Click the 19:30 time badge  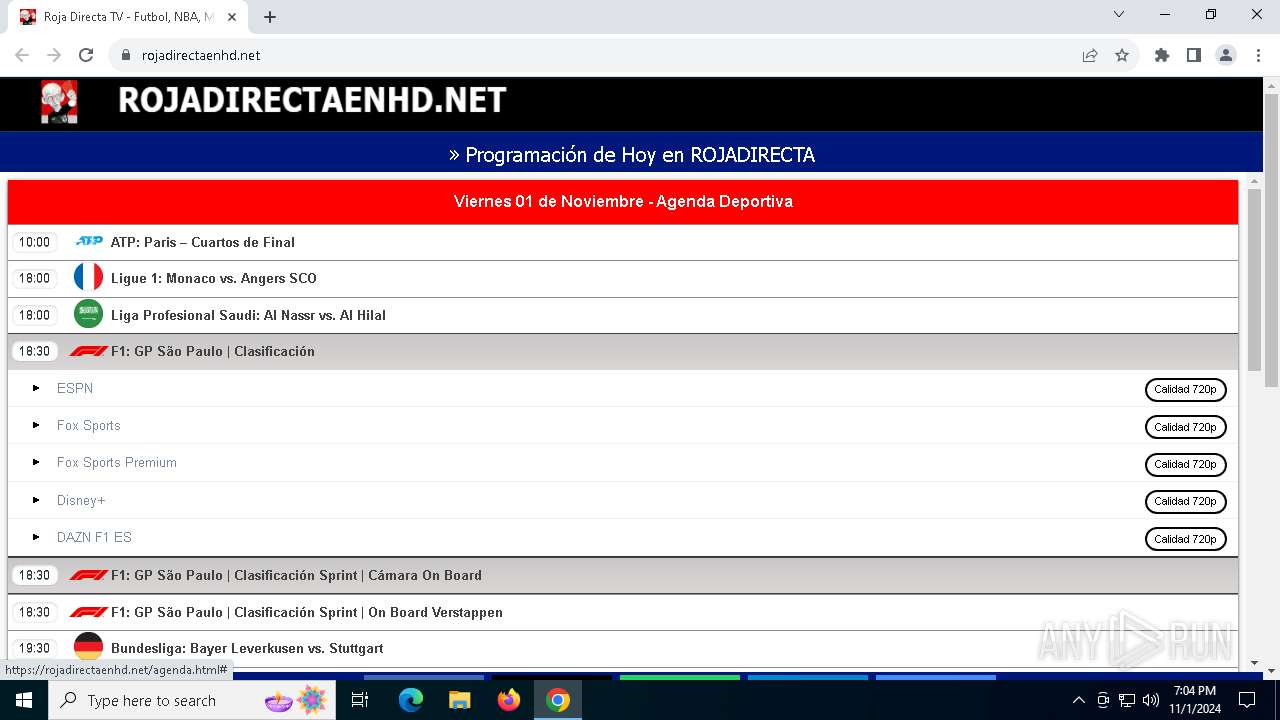pos(35,648)
